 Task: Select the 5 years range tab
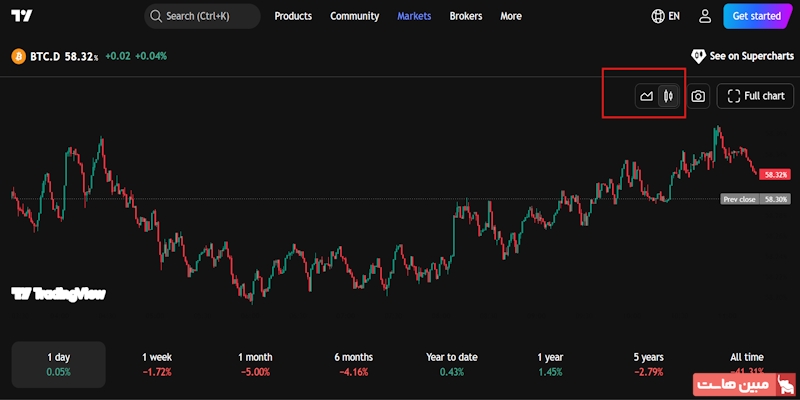click(x=648, y=364)
